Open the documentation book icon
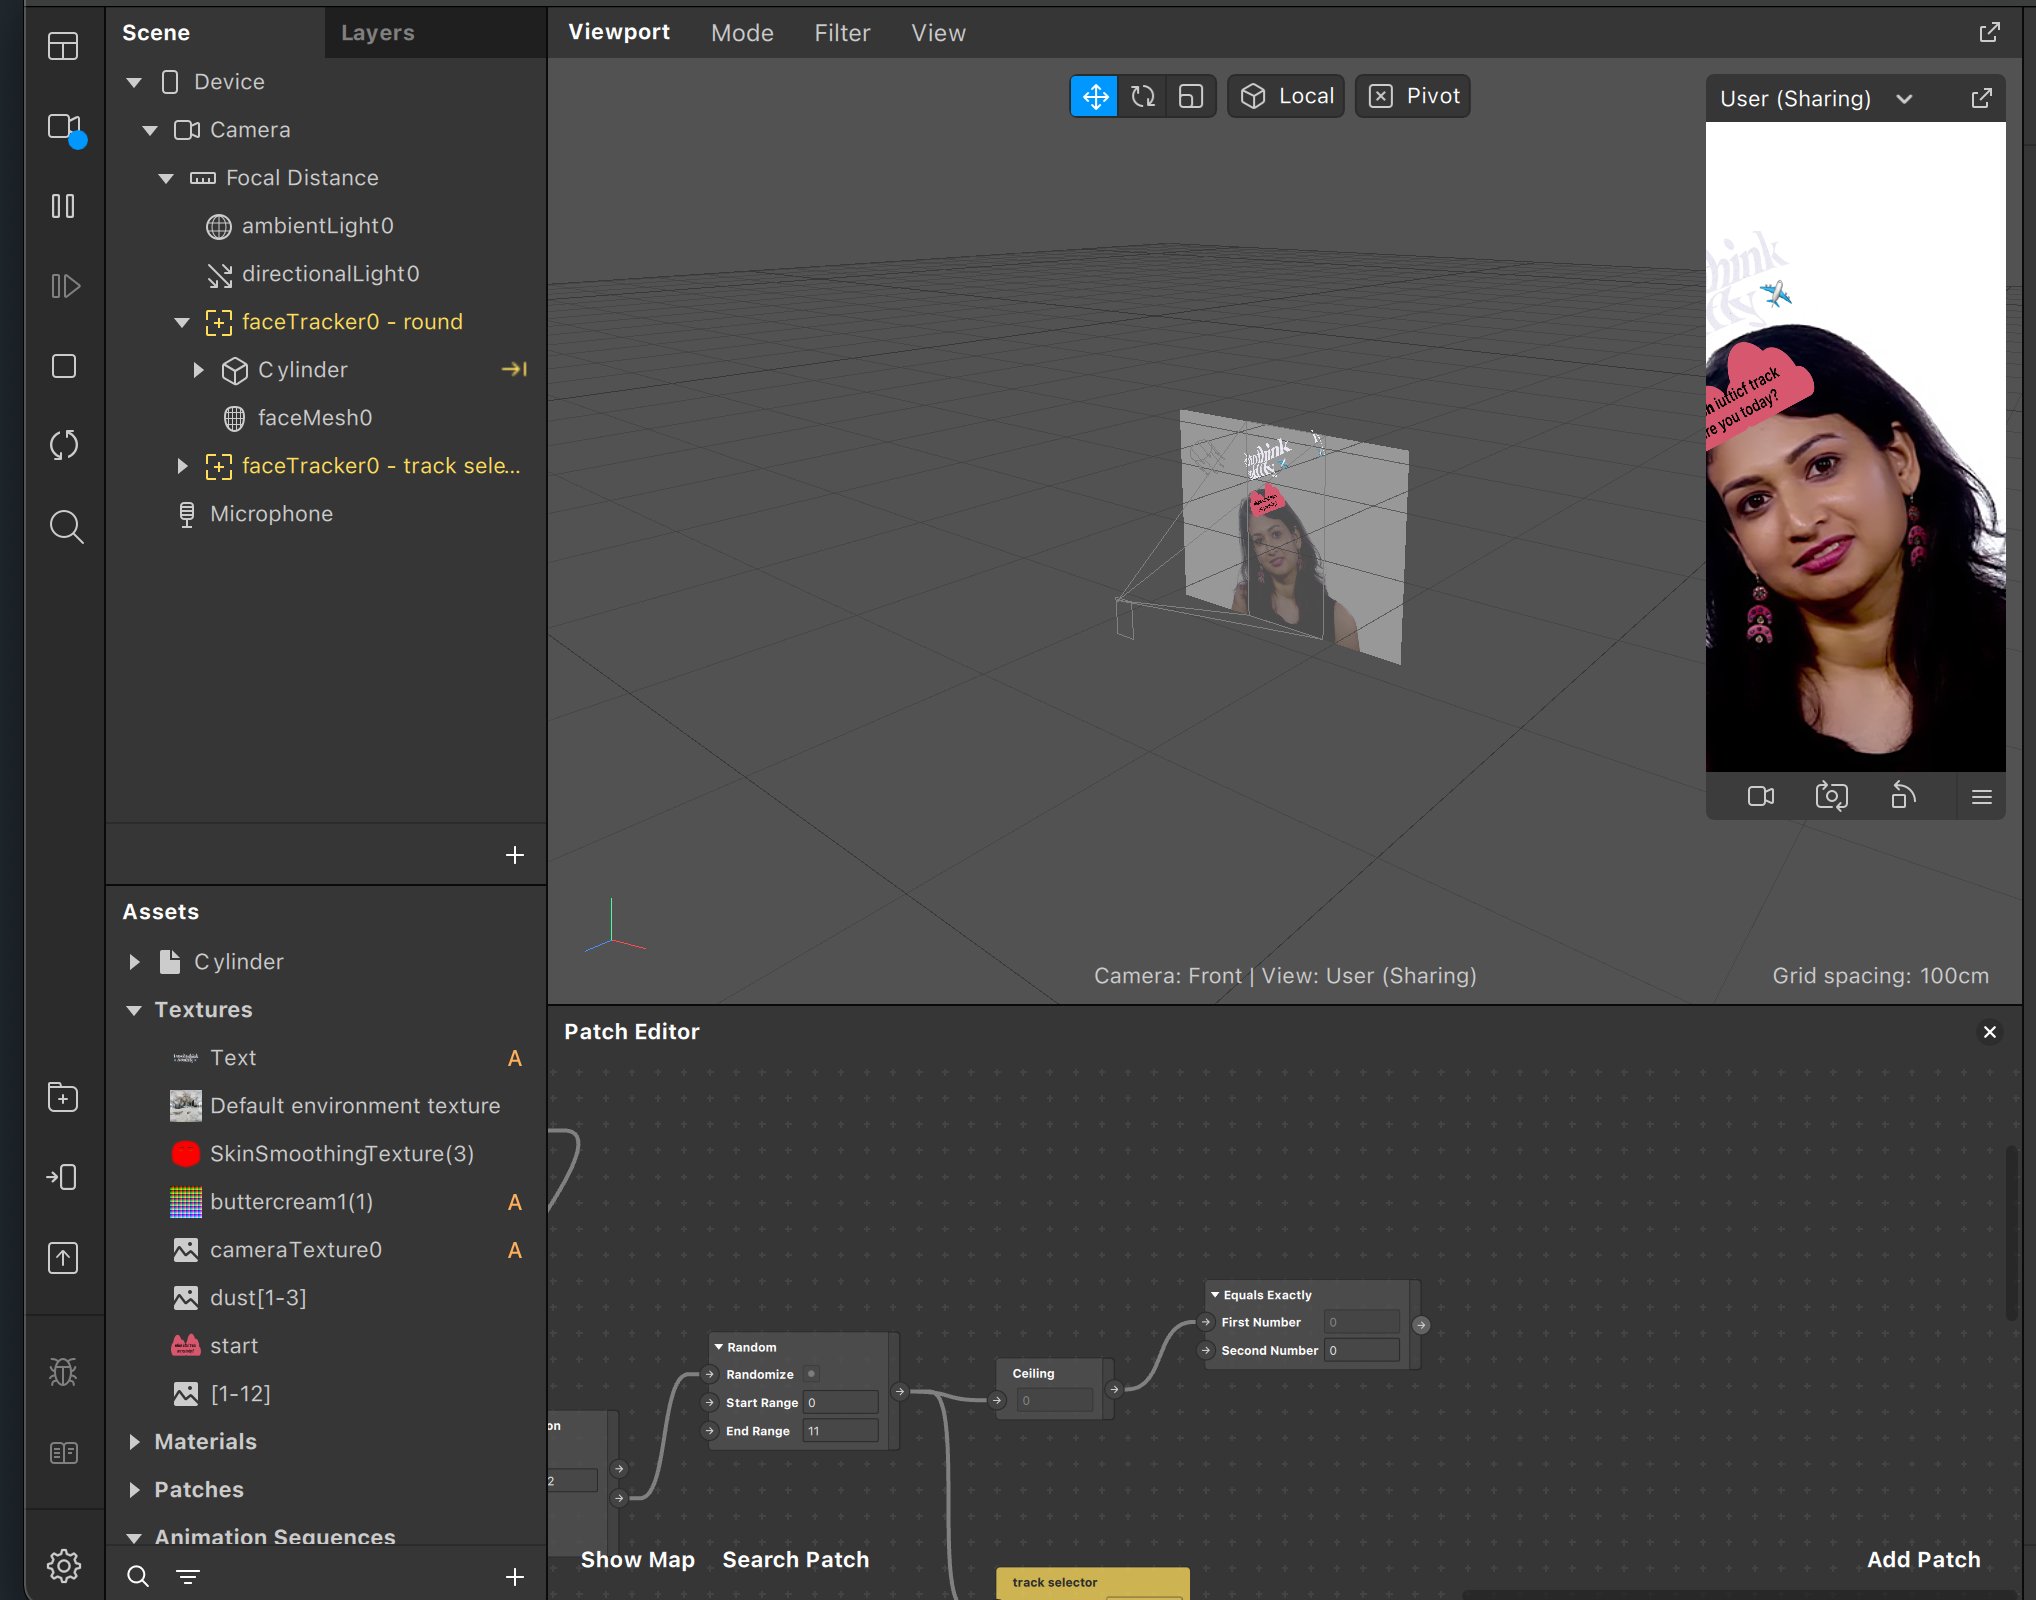Viewport: 2036px width, 1600px height. 64,1453
